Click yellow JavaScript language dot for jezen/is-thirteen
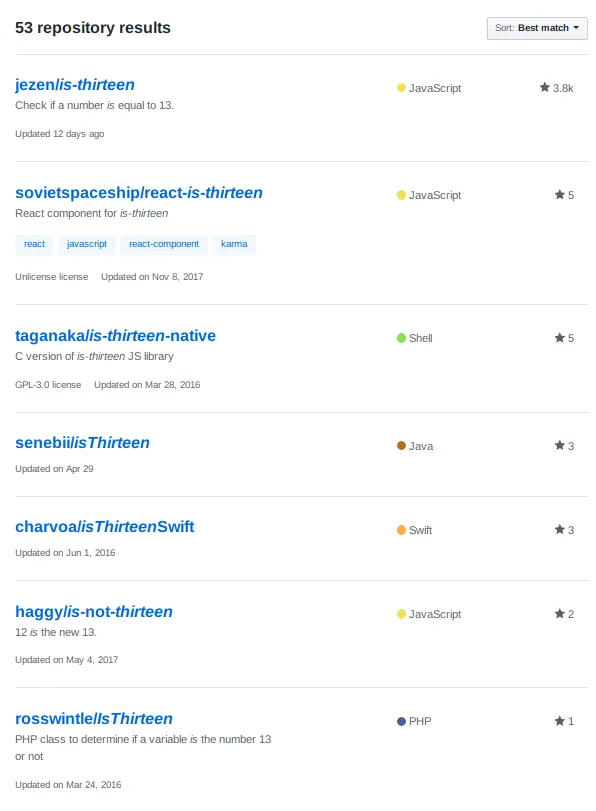Viewport: 596px width, 811px height. point(401,87)
